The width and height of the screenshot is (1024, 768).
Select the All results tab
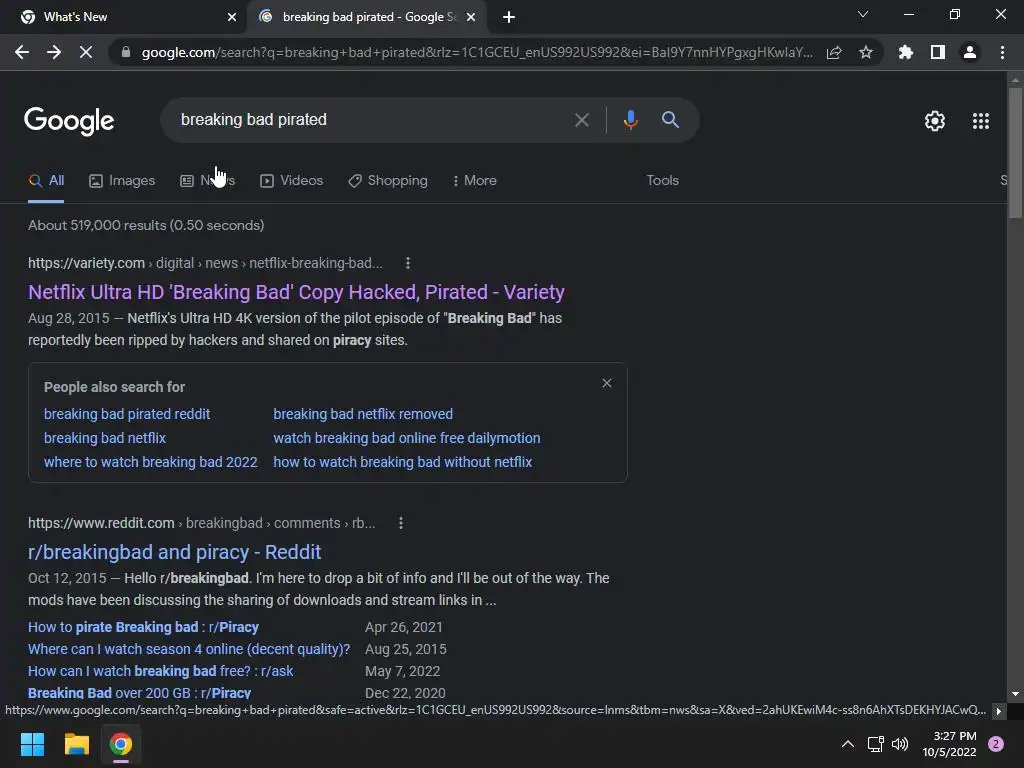click(46, 181)
